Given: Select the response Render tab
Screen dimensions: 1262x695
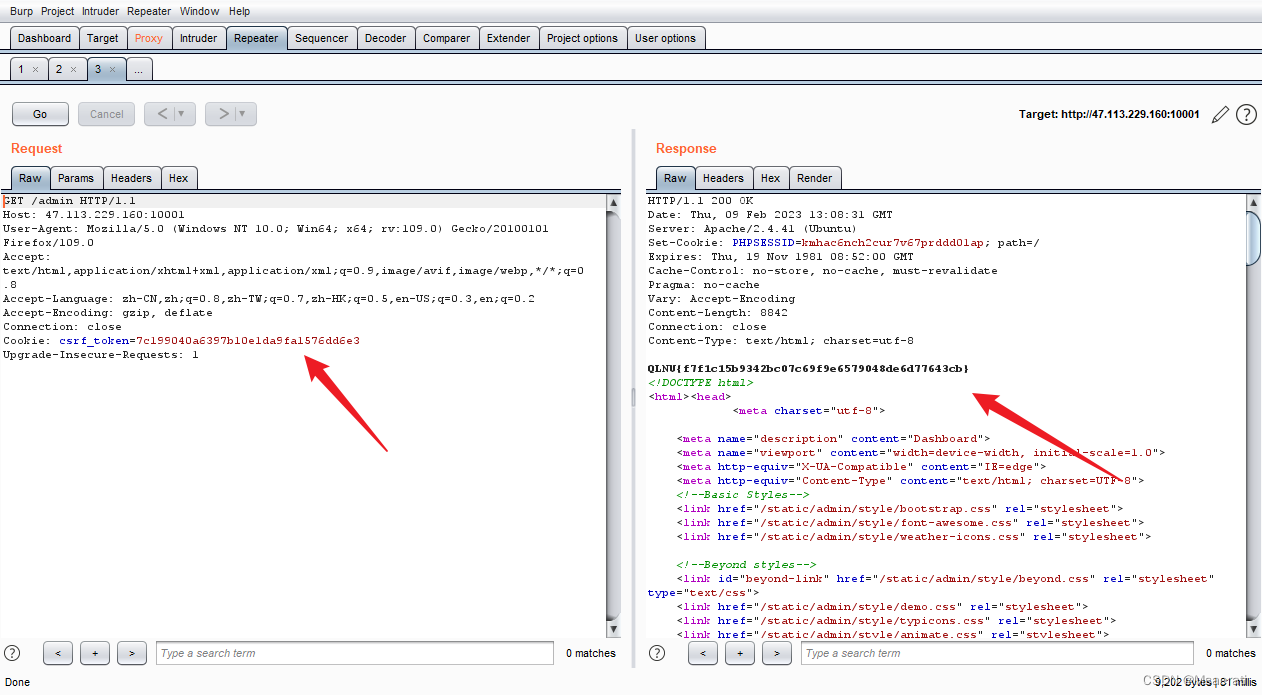Looking at the screenshot, I should [814, 178].
